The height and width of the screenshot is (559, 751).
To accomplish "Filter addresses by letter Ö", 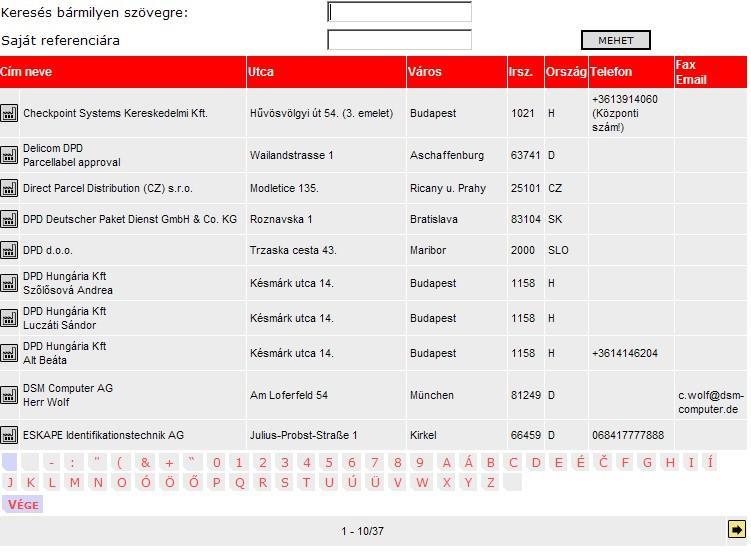I will tap(170, 483).
